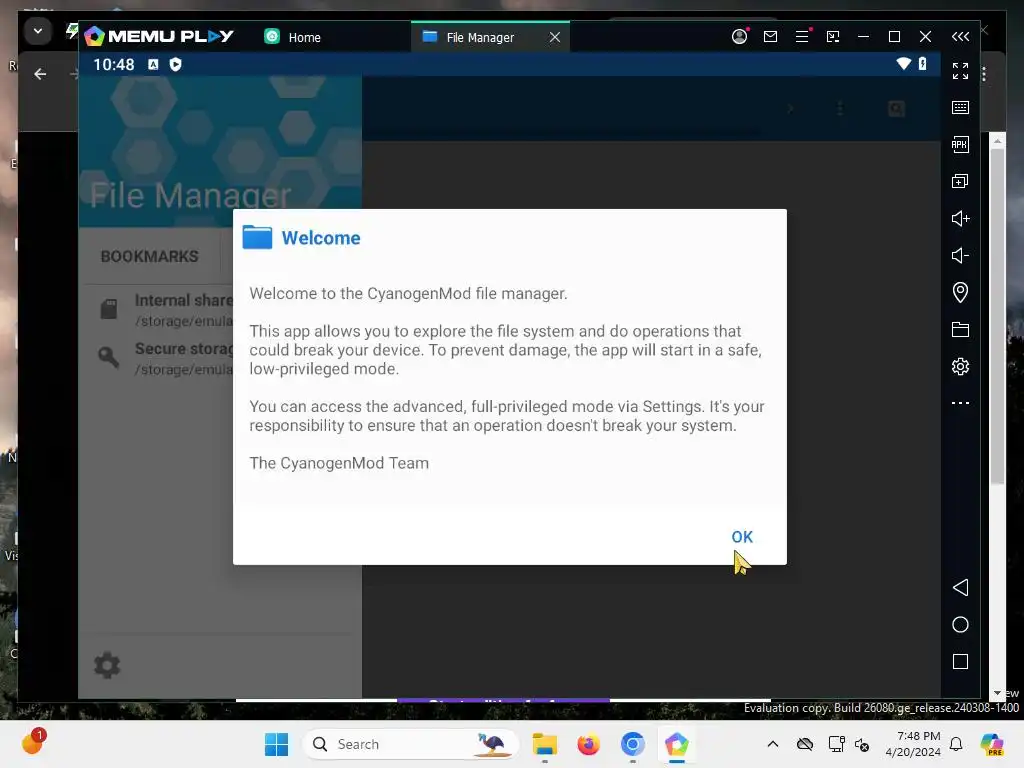Image resolution: width=1024 pixels, height=768 pixels.
Task: Open the three-dot menu of the background window
Action: click(984, 74)
